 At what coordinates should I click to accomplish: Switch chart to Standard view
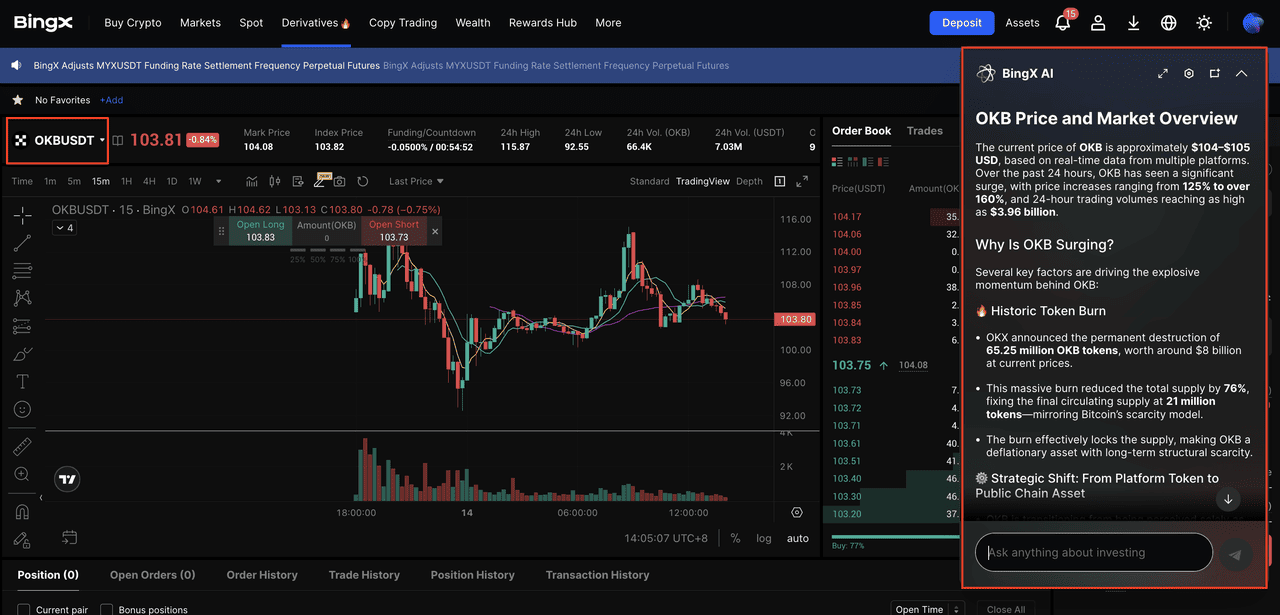[x=650, y=181]
